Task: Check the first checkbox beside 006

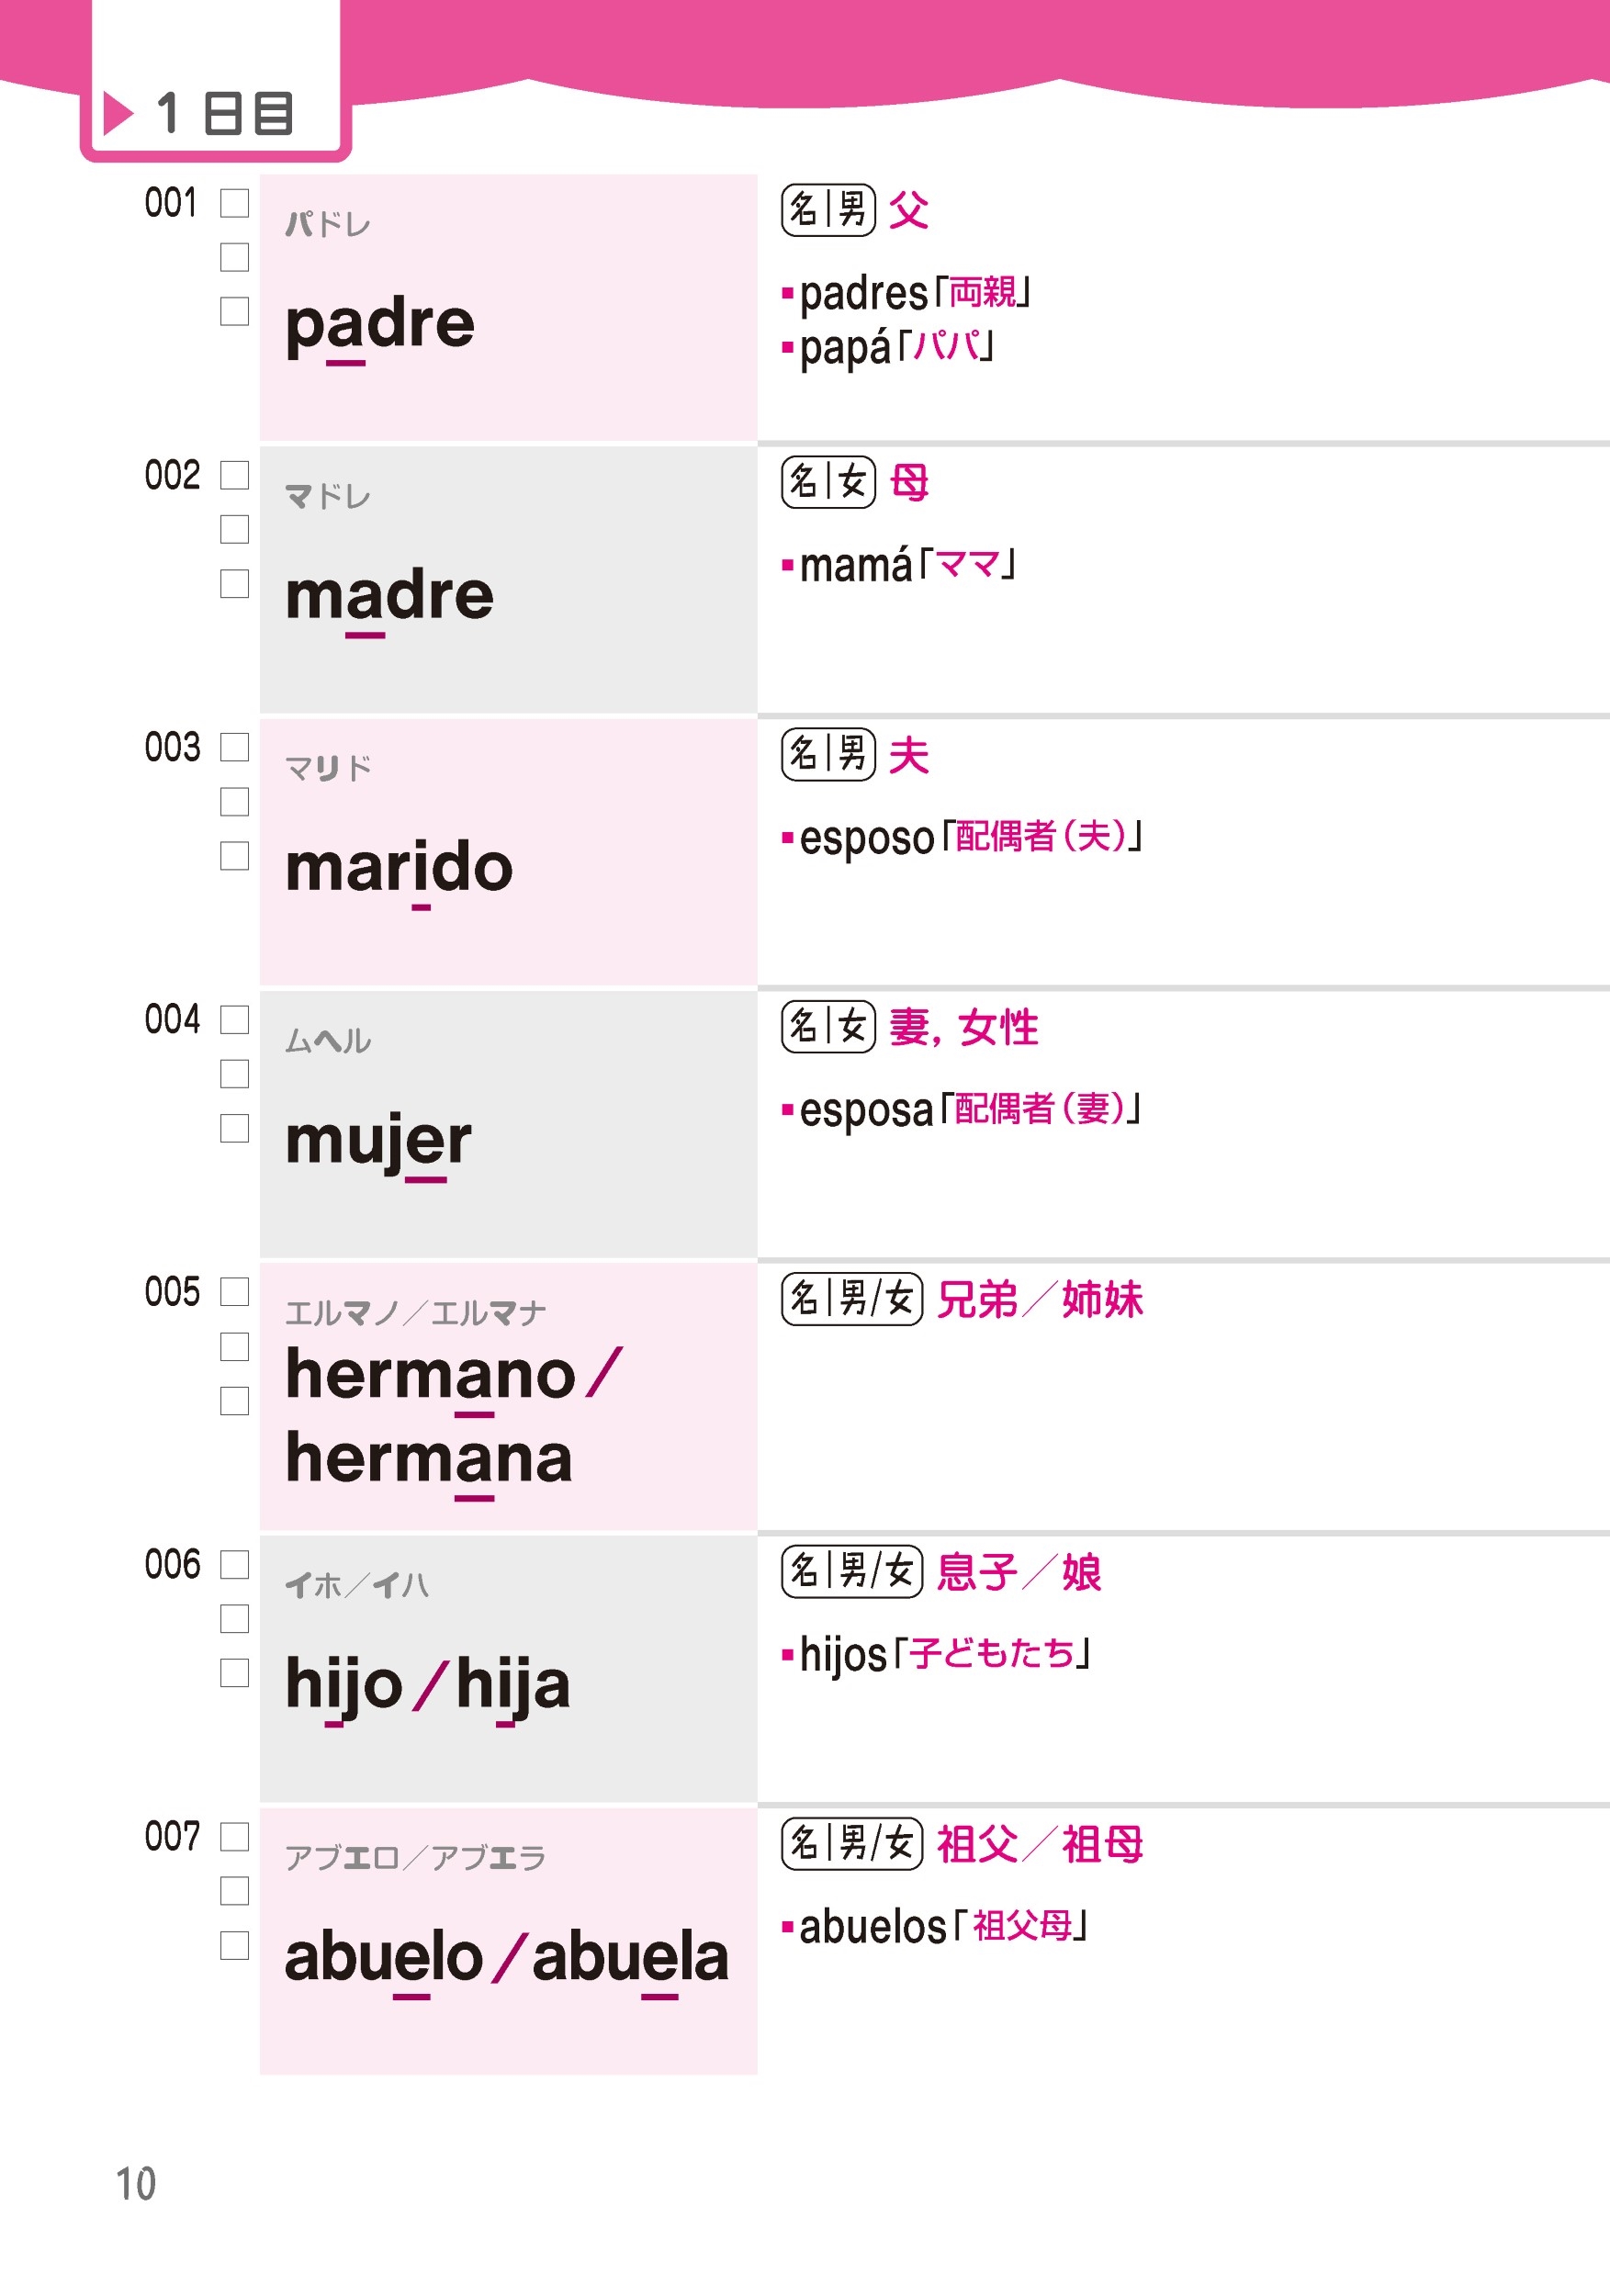Action: coord(234,1564)
